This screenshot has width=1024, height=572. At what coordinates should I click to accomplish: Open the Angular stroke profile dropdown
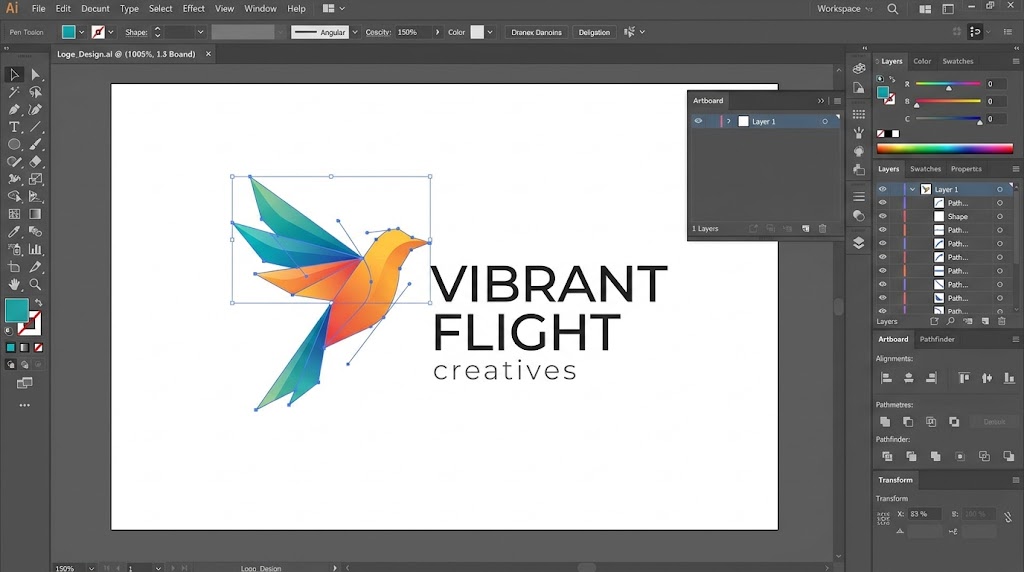point(355,32)
